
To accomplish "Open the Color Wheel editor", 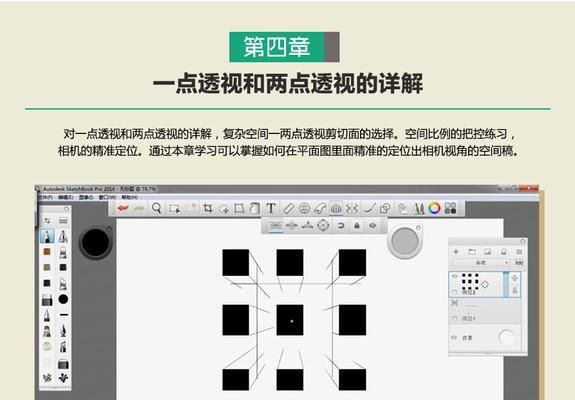I will 434,208.
